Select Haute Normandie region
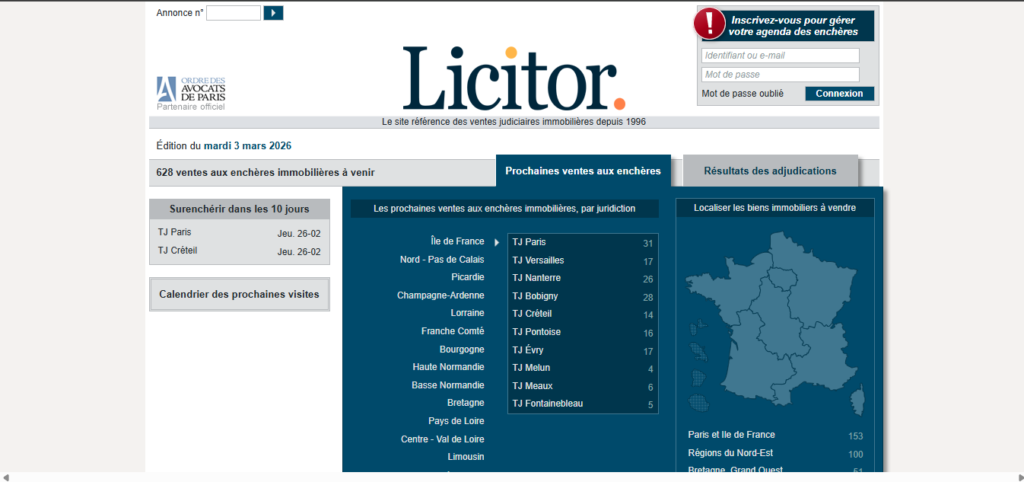Screen dimensions: 1024x482 [449, 367]
